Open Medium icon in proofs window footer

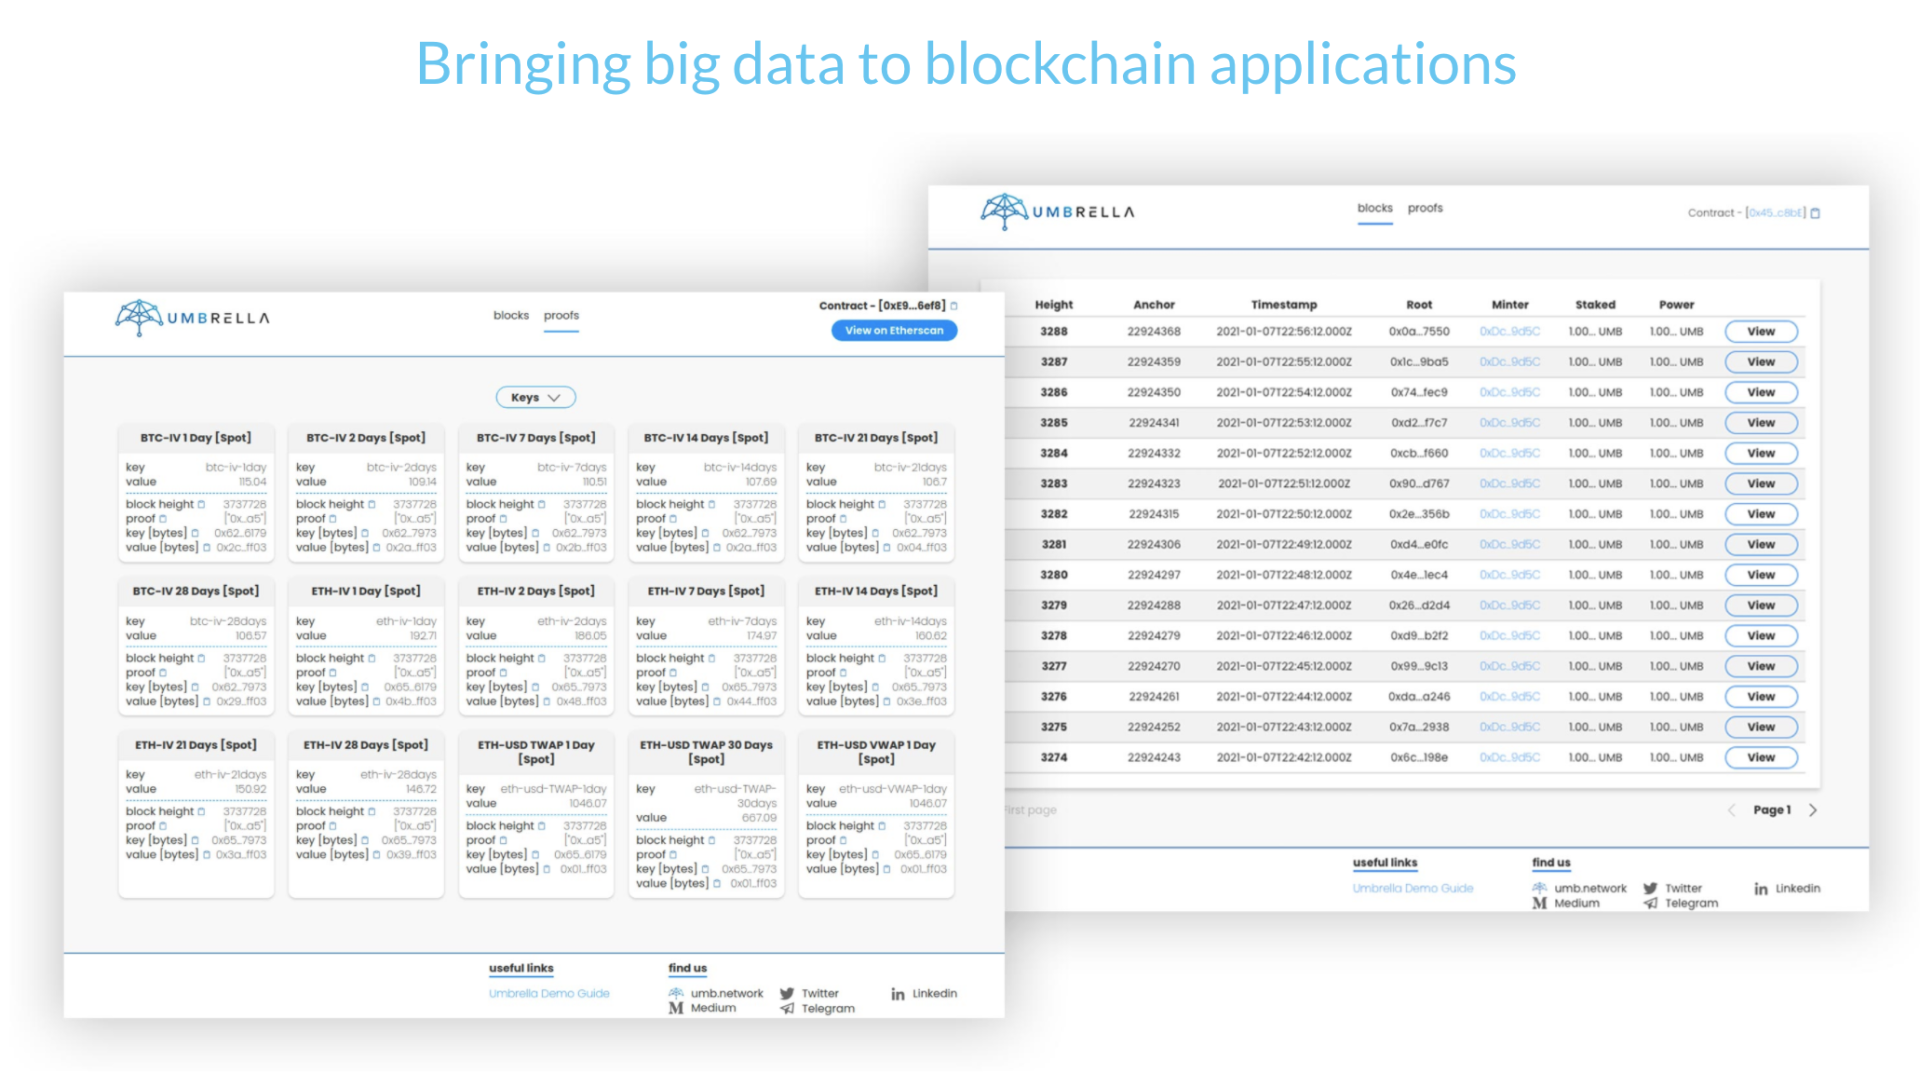pyautogui.click(x=676, y=1009)
